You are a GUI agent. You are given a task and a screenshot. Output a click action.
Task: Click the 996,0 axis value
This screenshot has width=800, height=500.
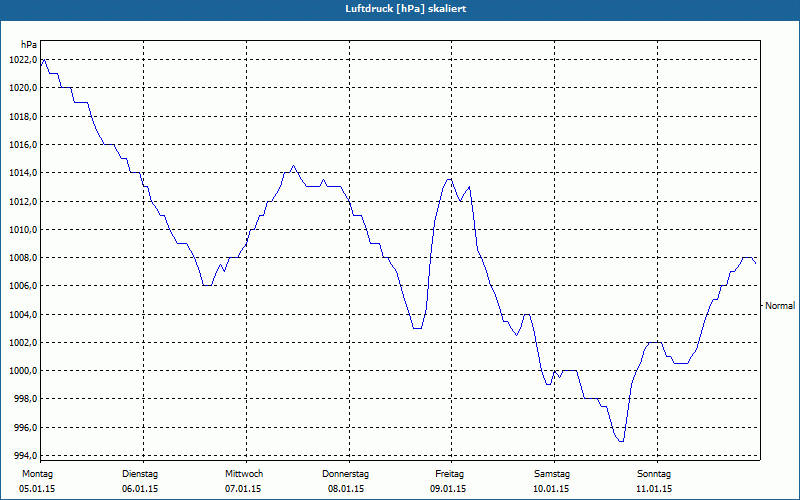click(25, 427)
